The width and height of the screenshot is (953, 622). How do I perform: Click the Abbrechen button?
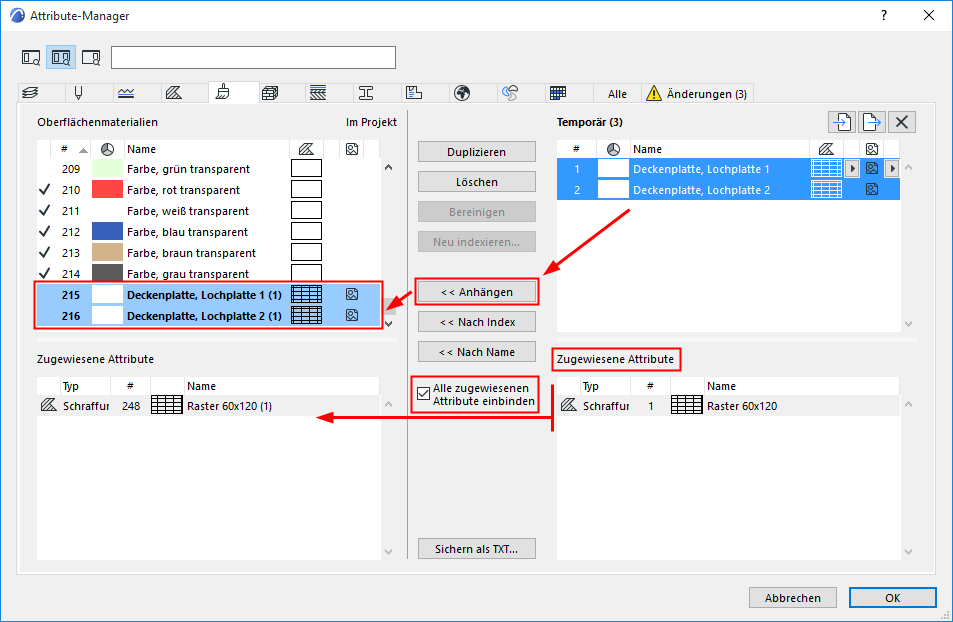point(793,598)
